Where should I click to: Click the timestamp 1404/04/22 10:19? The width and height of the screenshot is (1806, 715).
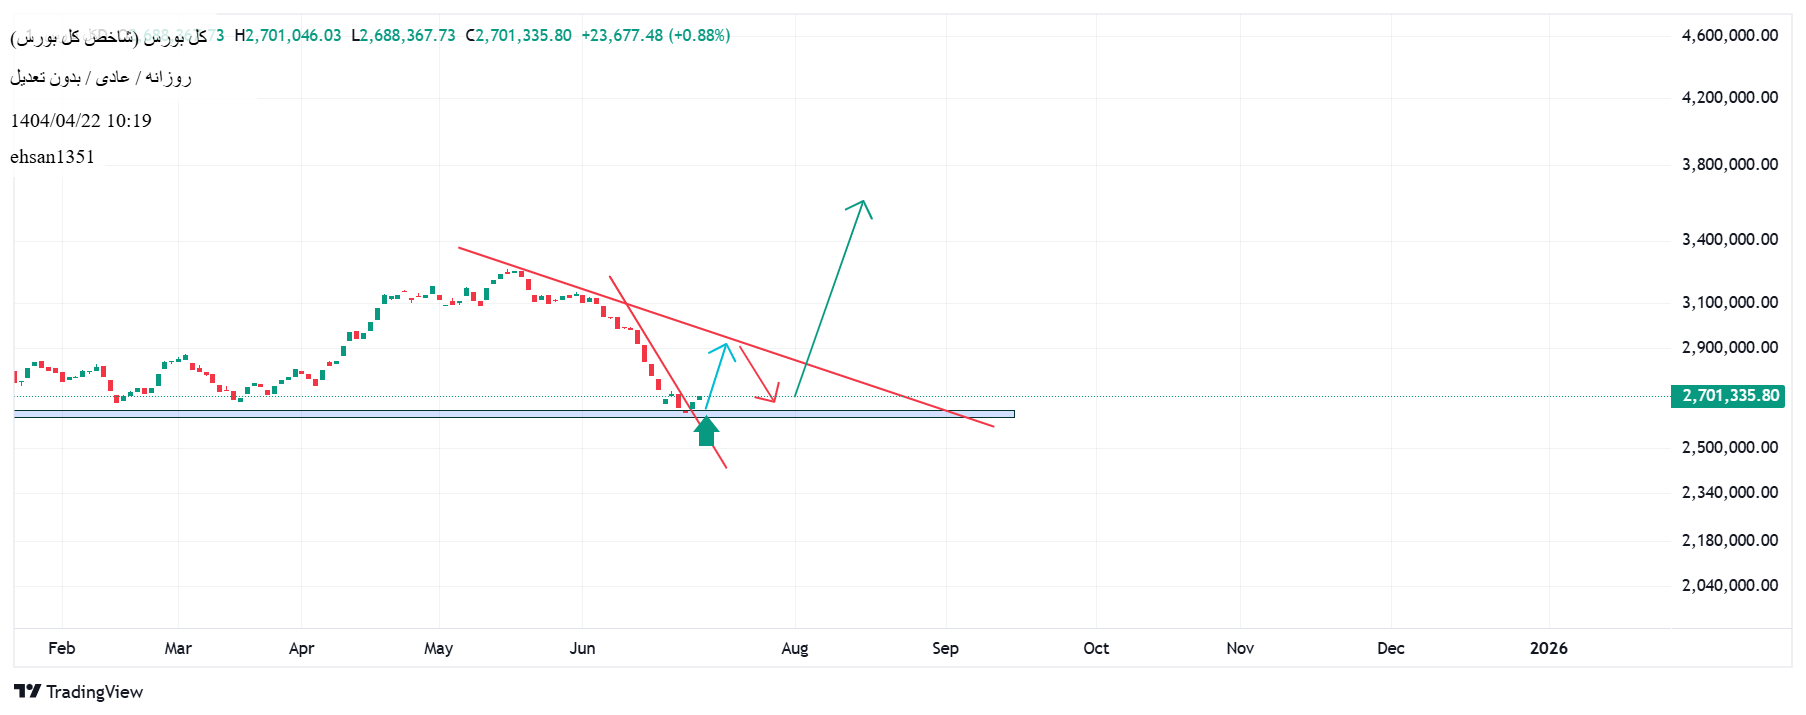(x=81, y=121)
